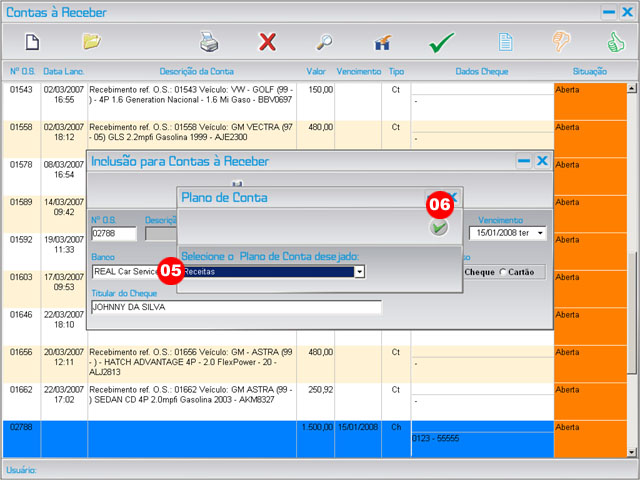Click the printer icon

pos(208,42)
